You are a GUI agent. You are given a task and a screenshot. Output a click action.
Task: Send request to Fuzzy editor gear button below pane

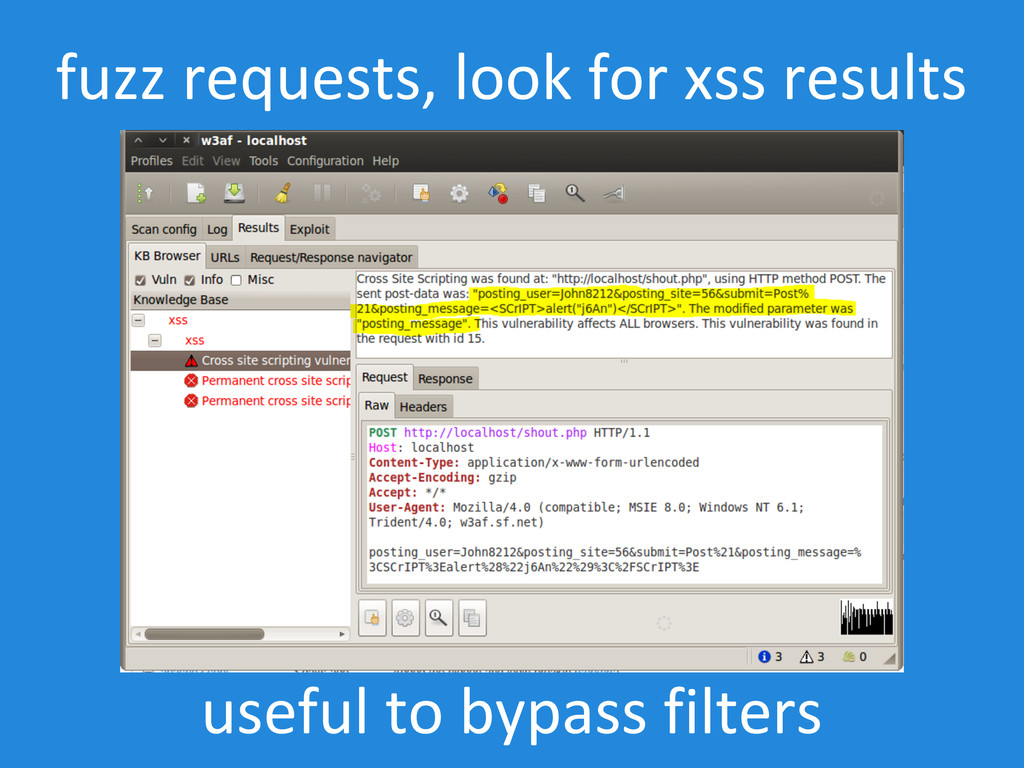[x=405, y=617]
